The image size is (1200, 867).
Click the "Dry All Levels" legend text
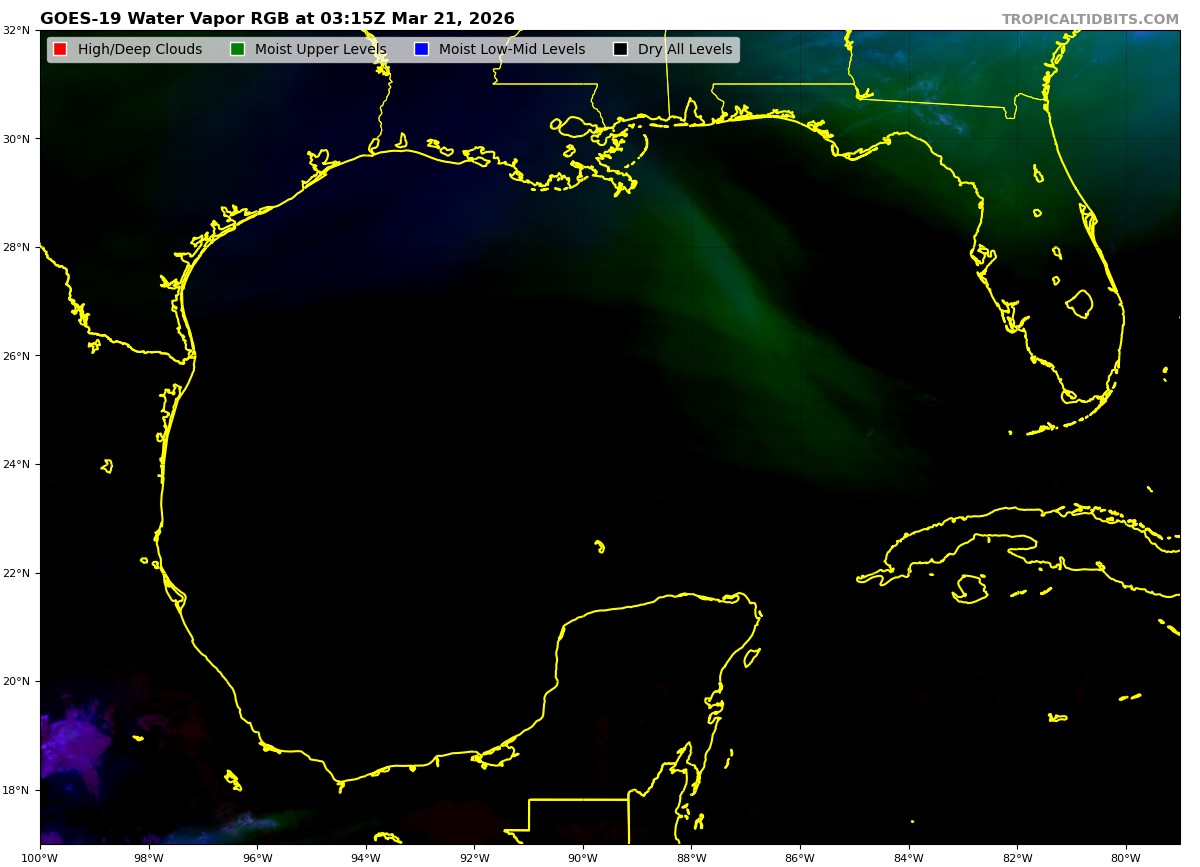[x=685, y=50]
